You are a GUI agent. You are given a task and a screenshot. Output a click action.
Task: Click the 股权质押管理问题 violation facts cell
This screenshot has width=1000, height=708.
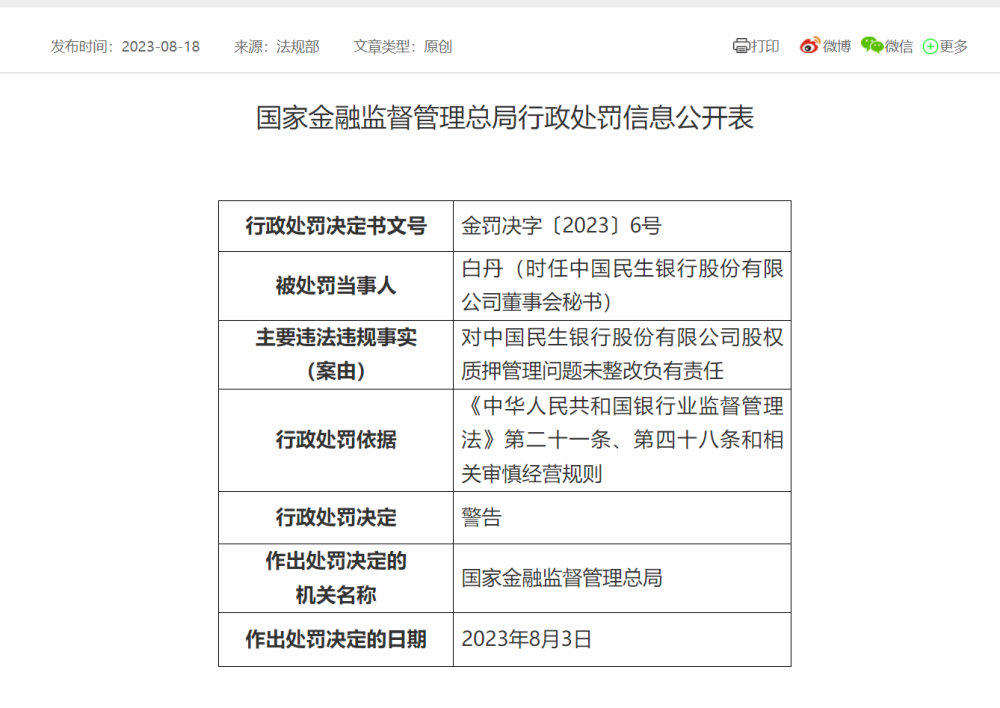[x=621, y=354]
